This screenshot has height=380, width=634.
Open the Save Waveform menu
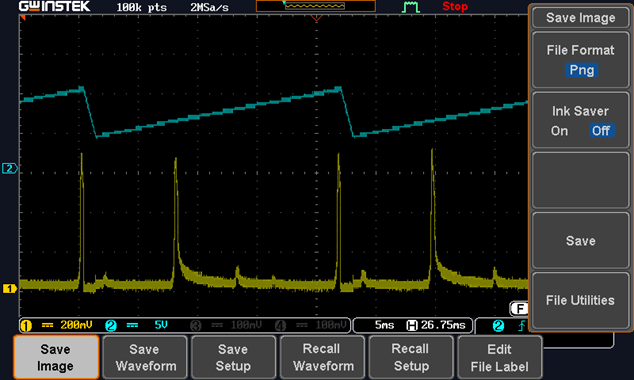(x=145, y=357)
